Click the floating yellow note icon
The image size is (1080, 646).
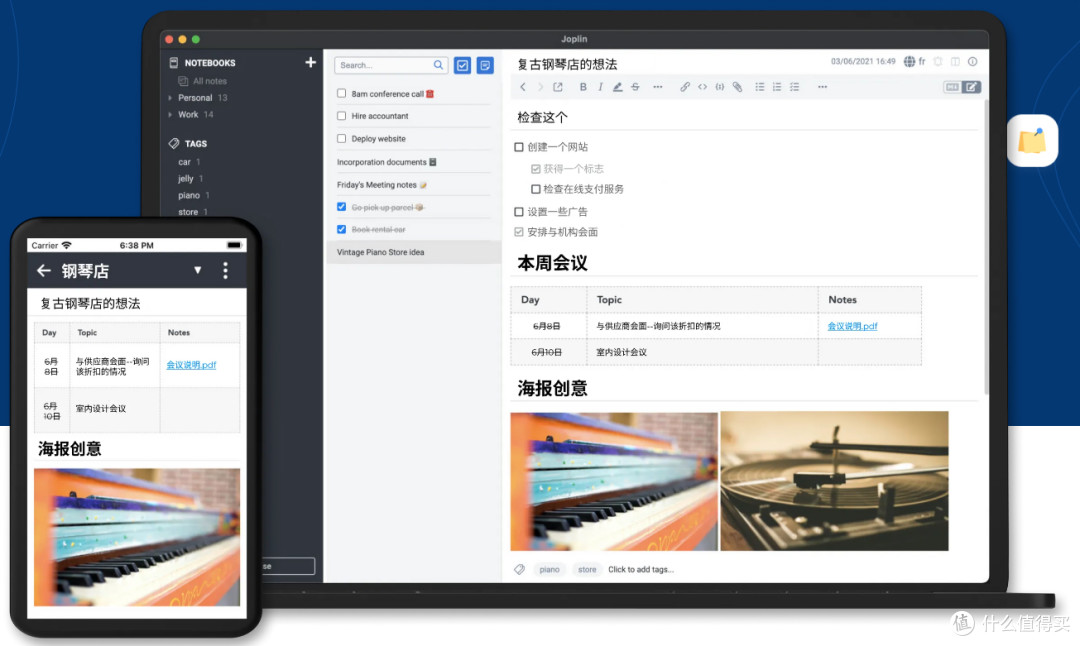(1032, 140)
